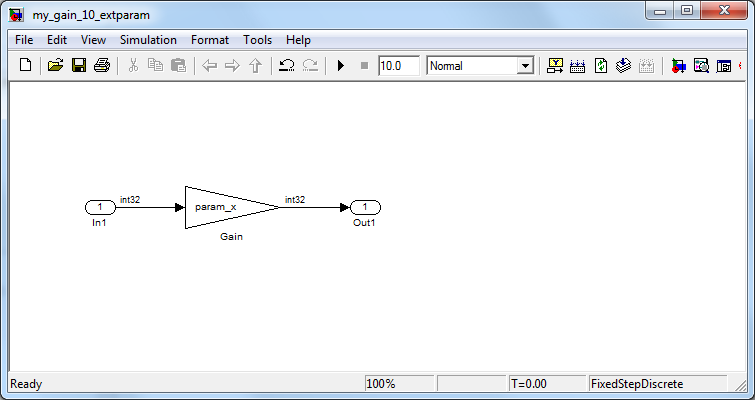Click the Undo arrow in the toolbar
This screenshot has height=400, width=755.
click(x=286, y=66)
